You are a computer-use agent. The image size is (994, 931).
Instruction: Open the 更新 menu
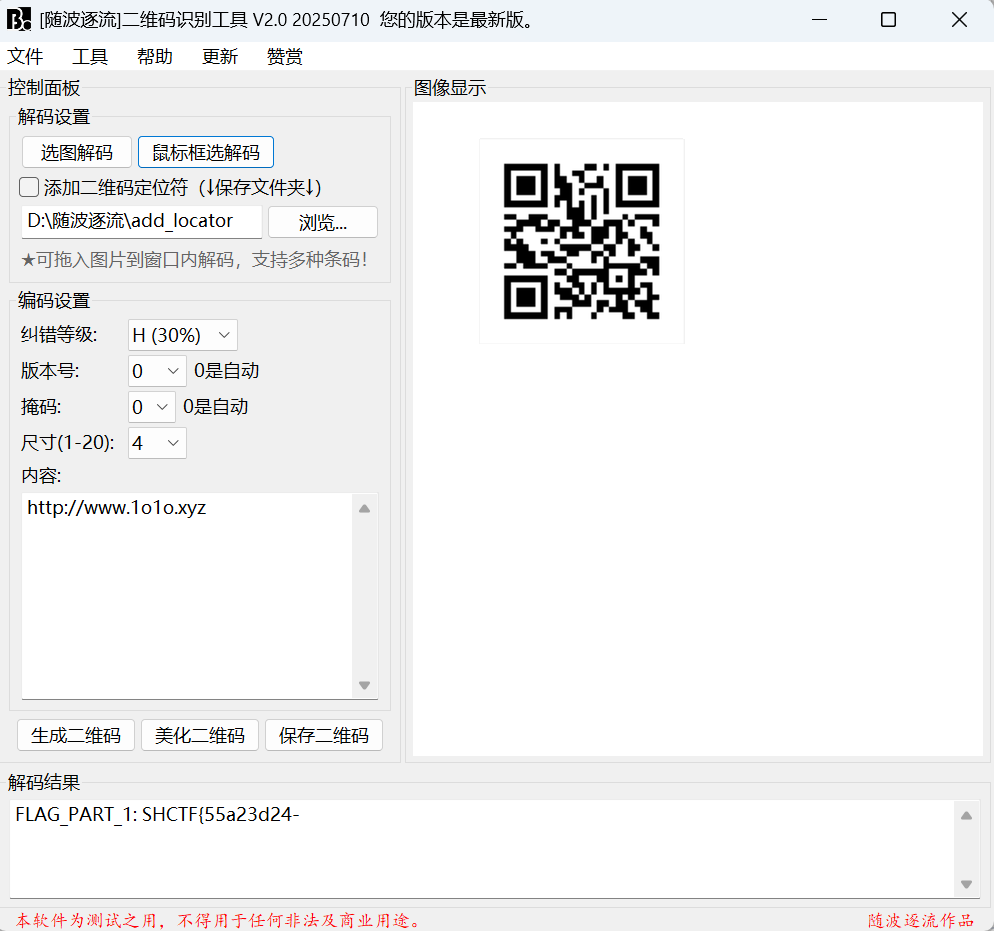tap(220, 57)
